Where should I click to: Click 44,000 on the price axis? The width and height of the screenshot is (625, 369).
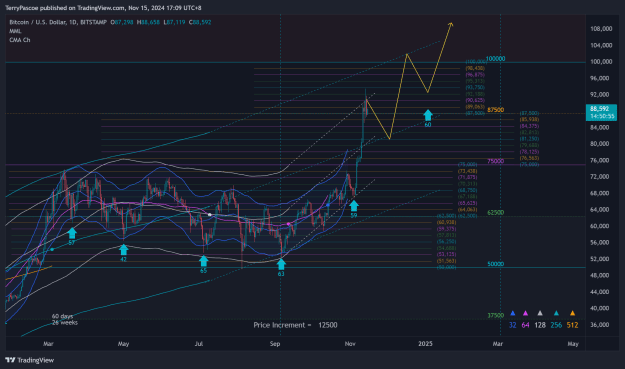pyautogui.click(x=599, y=292)
